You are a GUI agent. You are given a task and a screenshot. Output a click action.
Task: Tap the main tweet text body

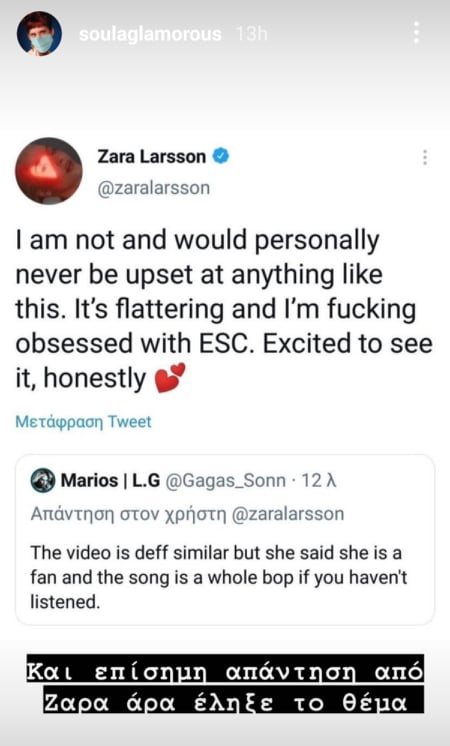point(224,309)
